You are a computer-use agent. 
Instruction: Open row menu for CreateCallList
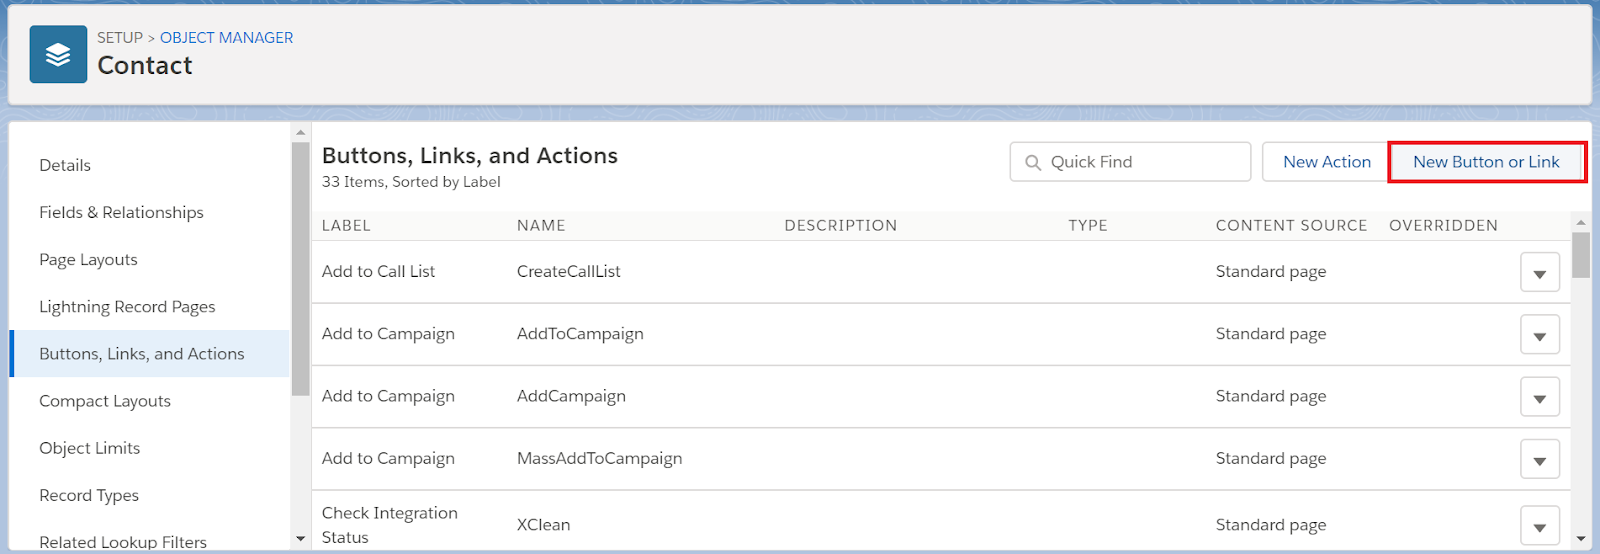[1540, 272]
